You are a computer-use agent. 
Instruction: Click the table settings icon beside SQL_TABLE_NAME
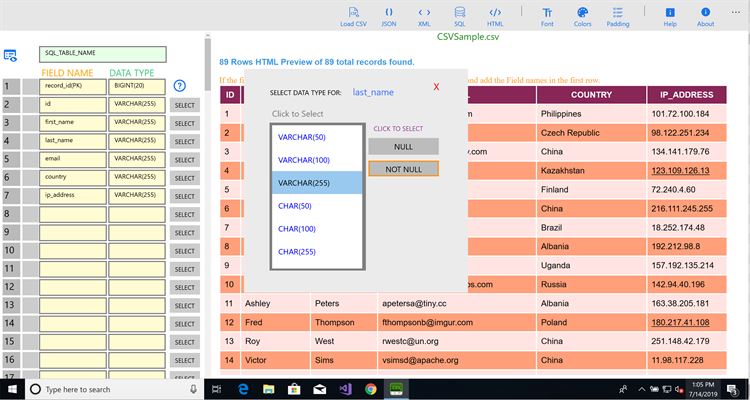click(x=10, y=56)
